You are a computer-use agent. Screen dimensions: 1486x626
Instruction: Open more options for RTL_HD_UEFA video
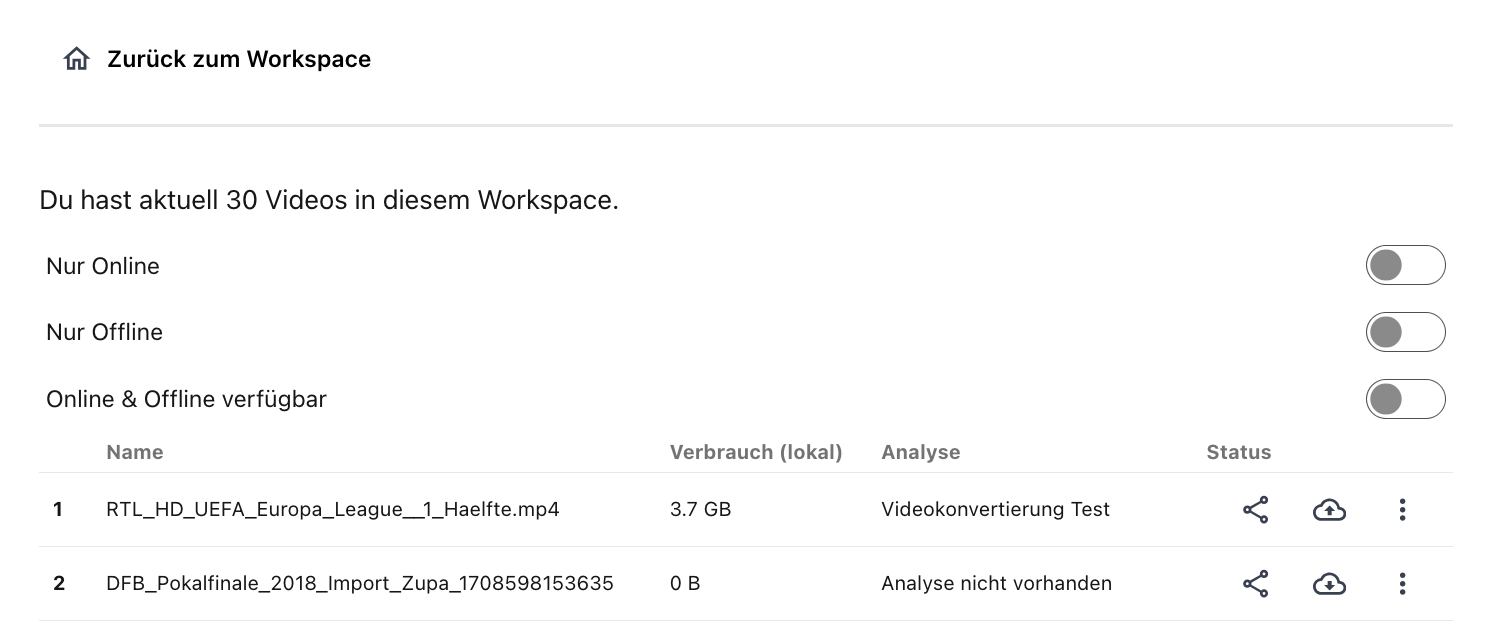[x=1402, y=510]
